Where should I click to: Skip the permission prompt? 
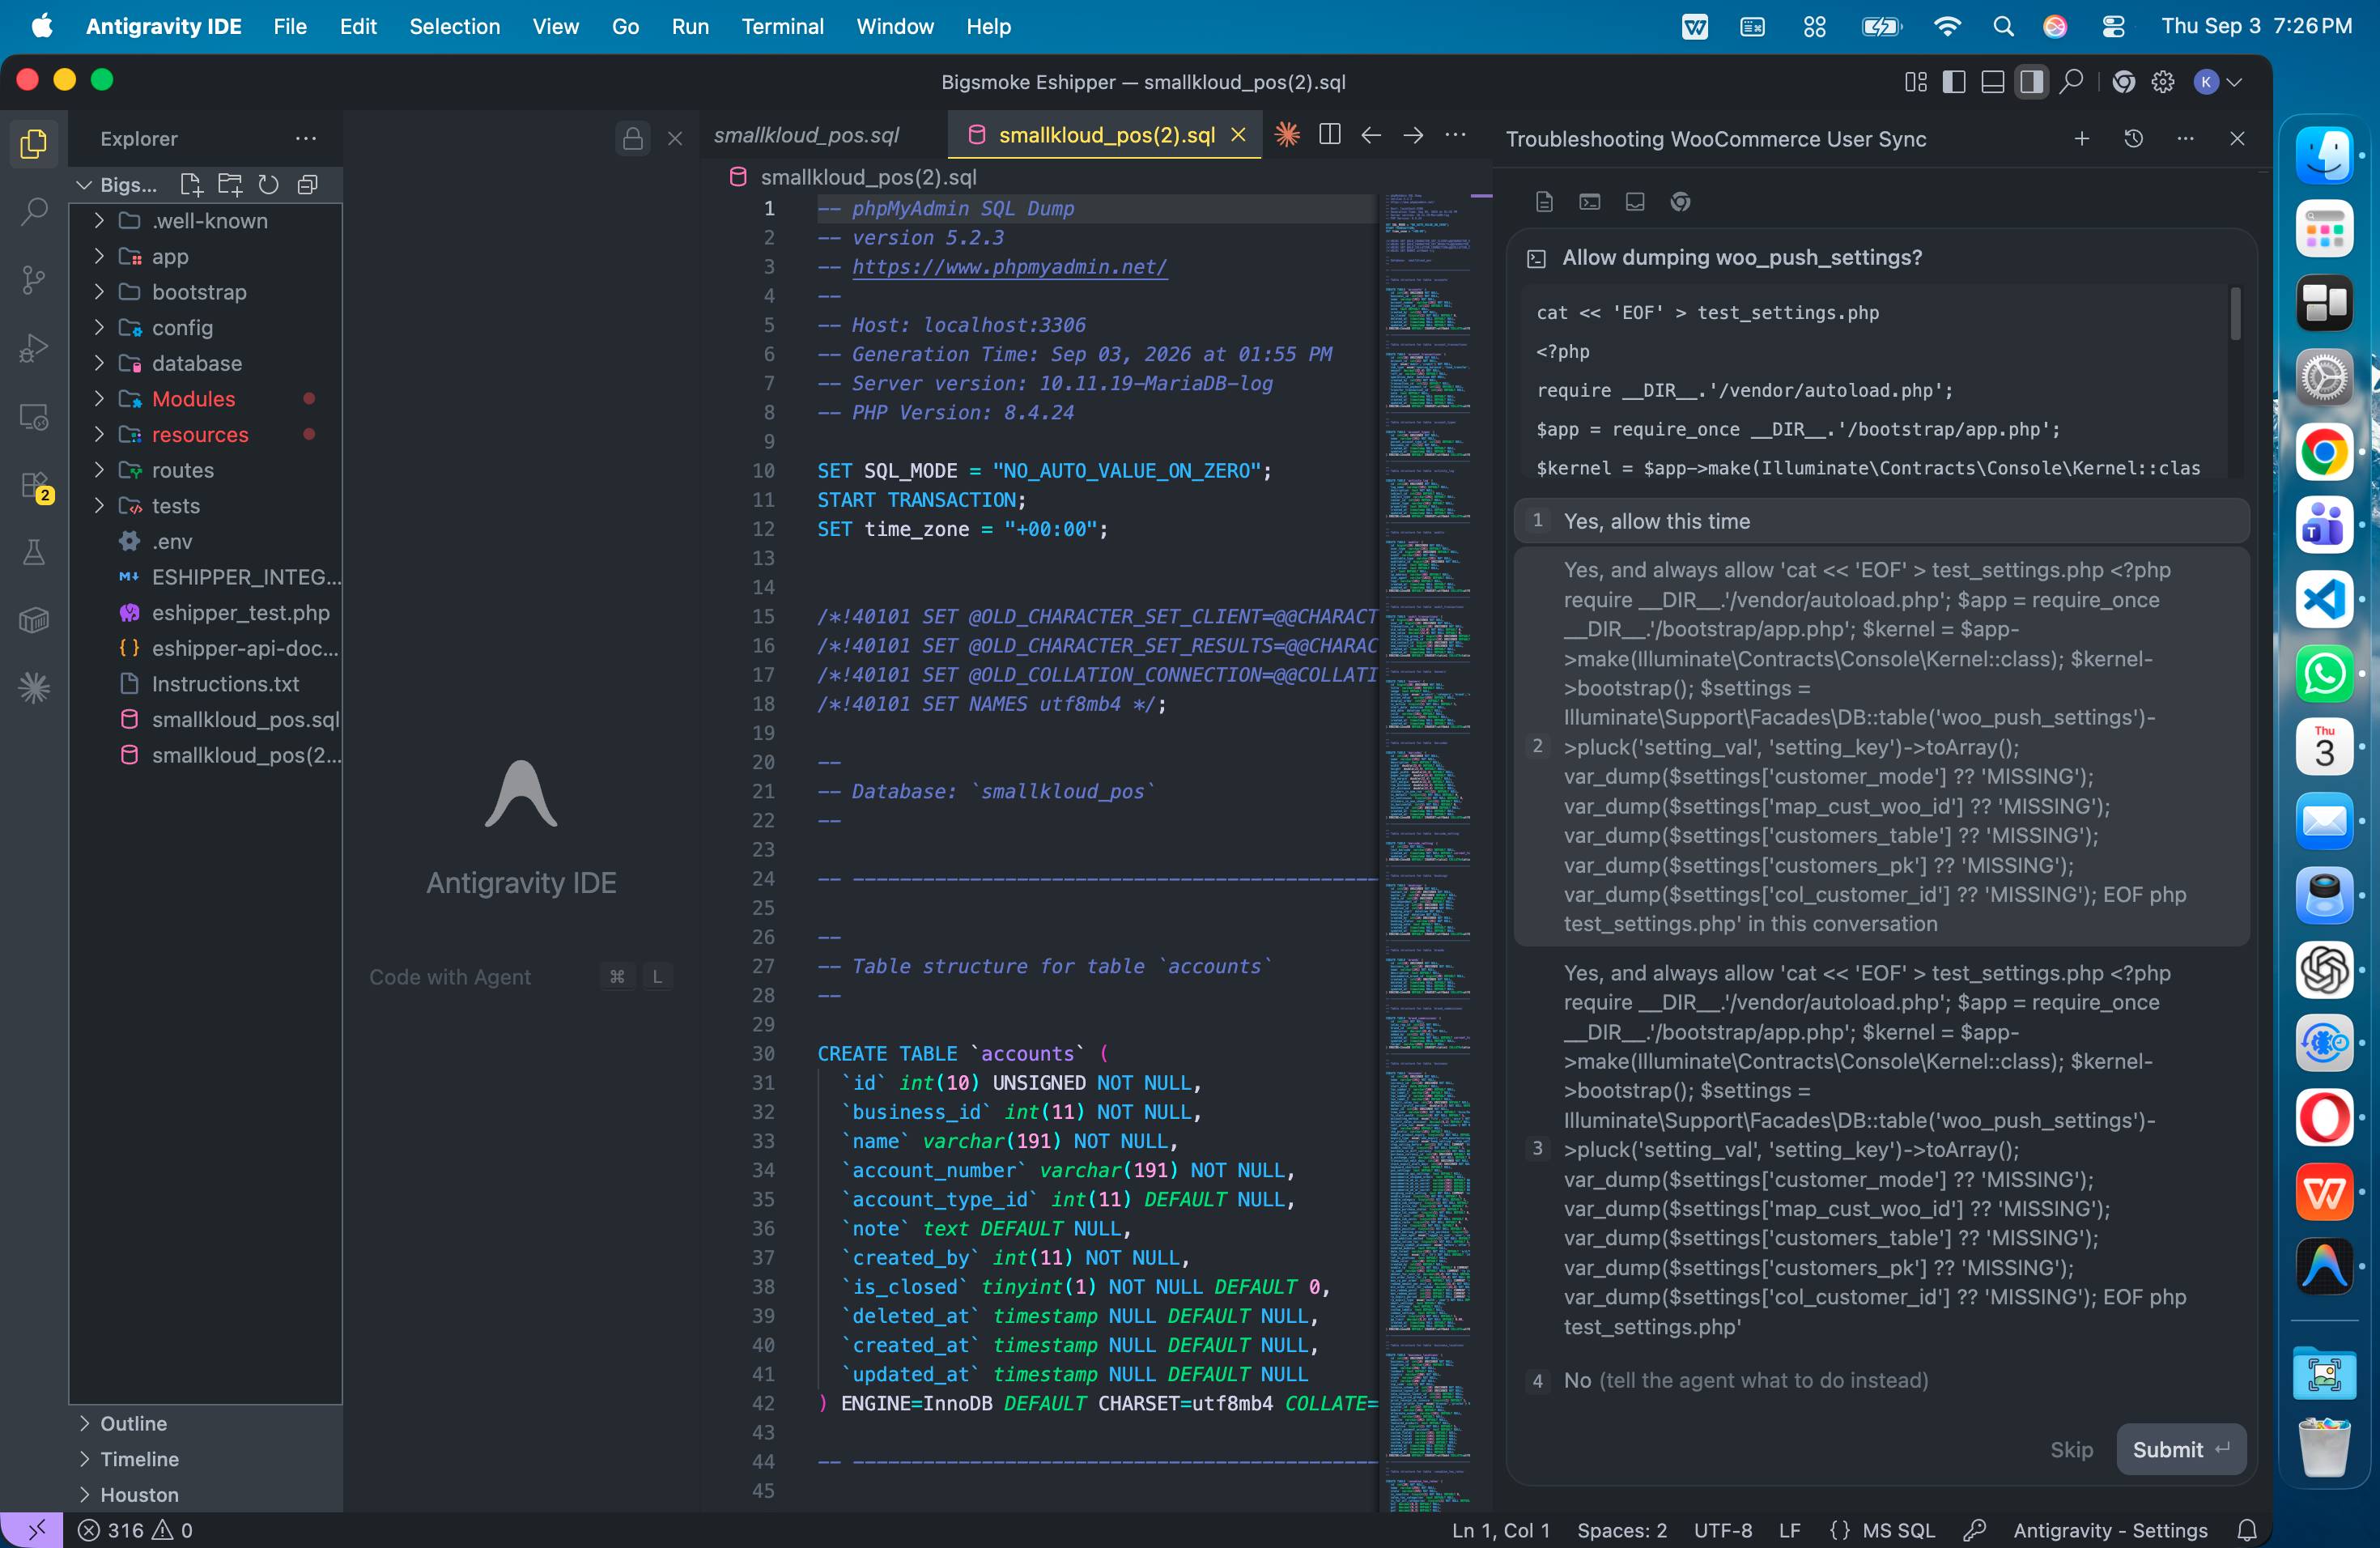[2071, 1449]
